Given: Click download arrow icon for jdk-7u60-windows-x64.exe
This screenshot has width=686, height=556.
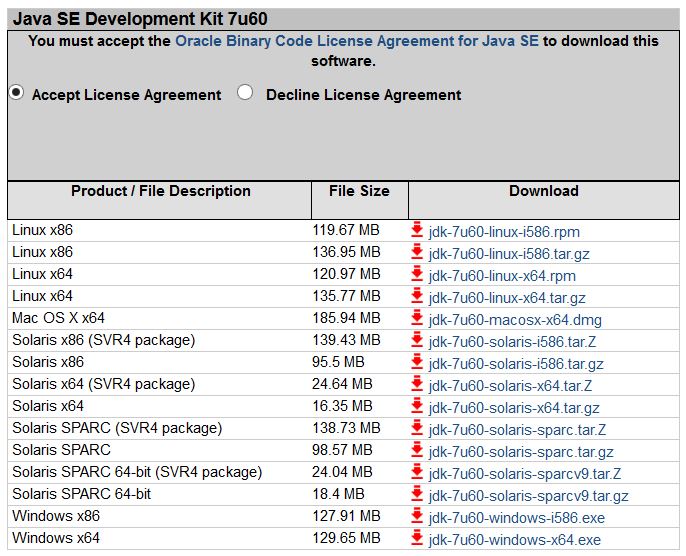Looking at the screenshot, I should pyautogui.click(x=417, y=538).
